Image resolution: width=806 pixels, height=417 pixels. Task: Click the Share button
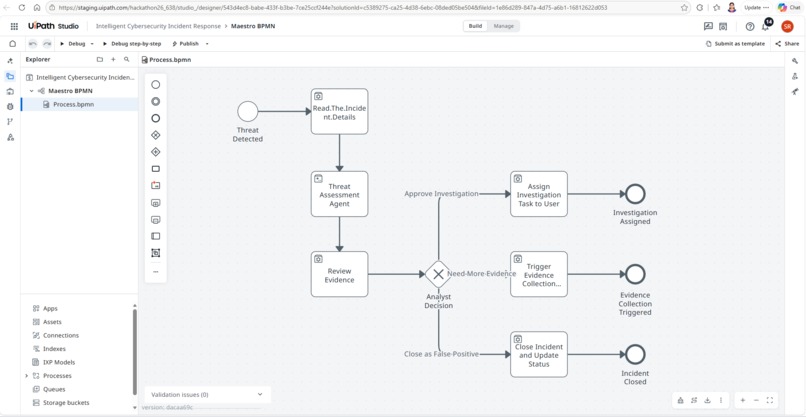(787, 44)
